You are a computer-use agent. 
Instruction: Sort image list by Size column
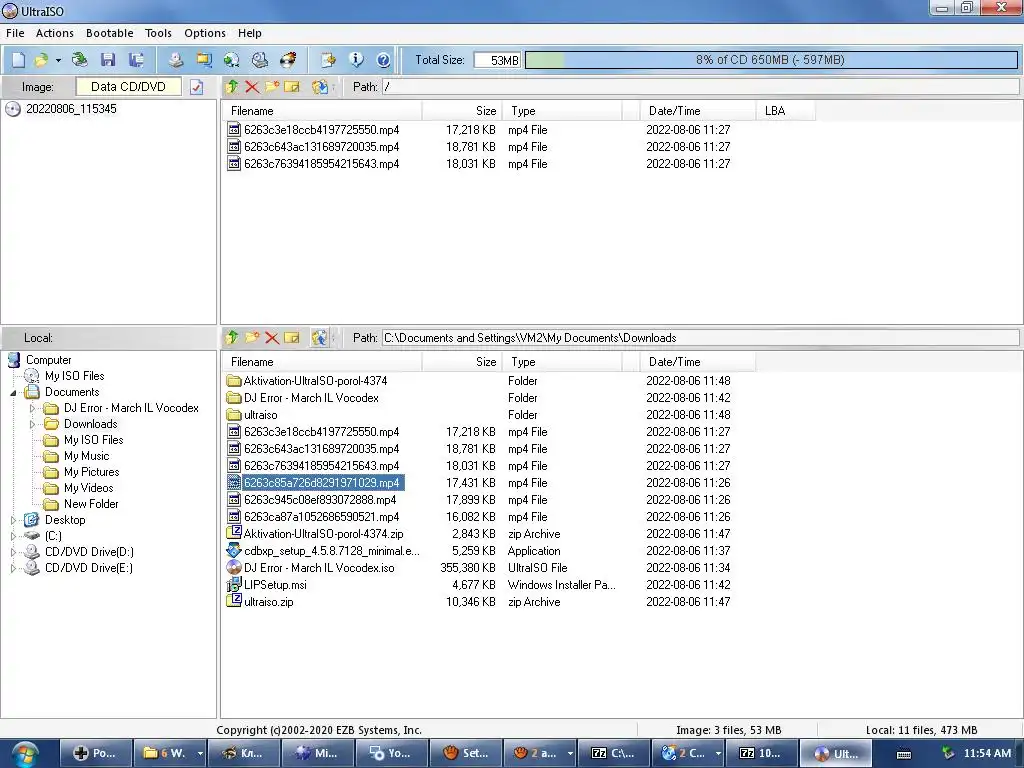click(462, 111)
